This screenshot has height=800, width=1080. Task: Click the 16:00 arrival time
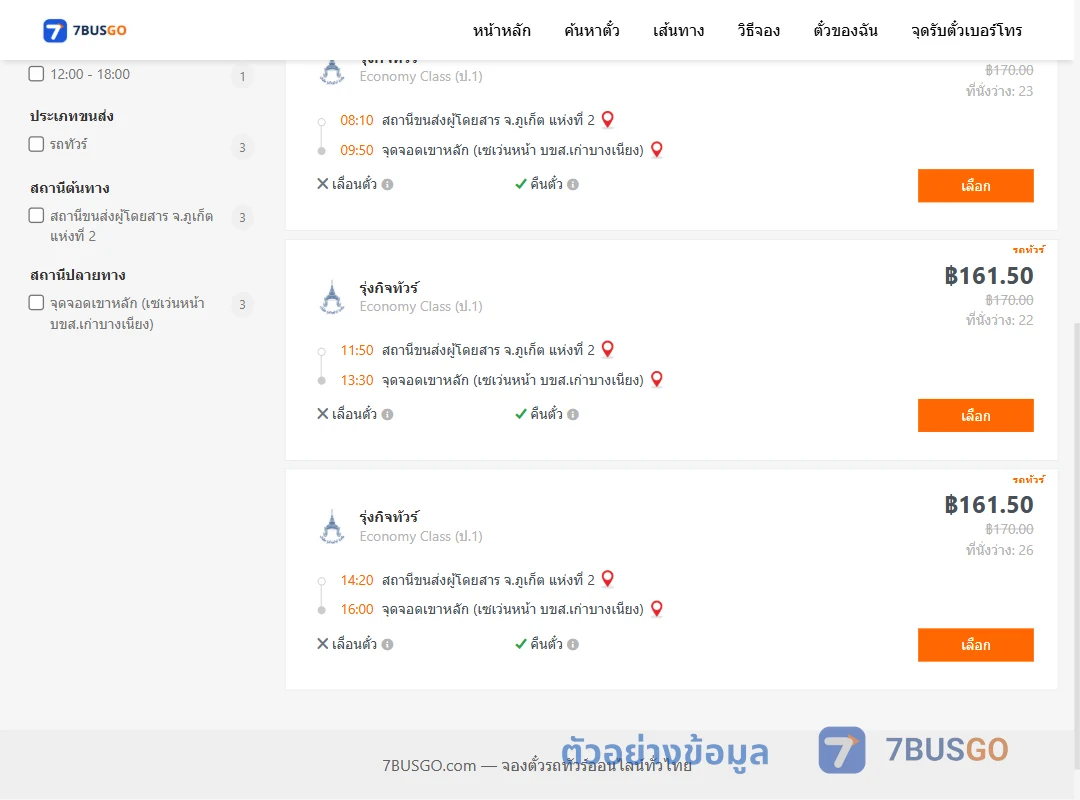tap(357, 609)
